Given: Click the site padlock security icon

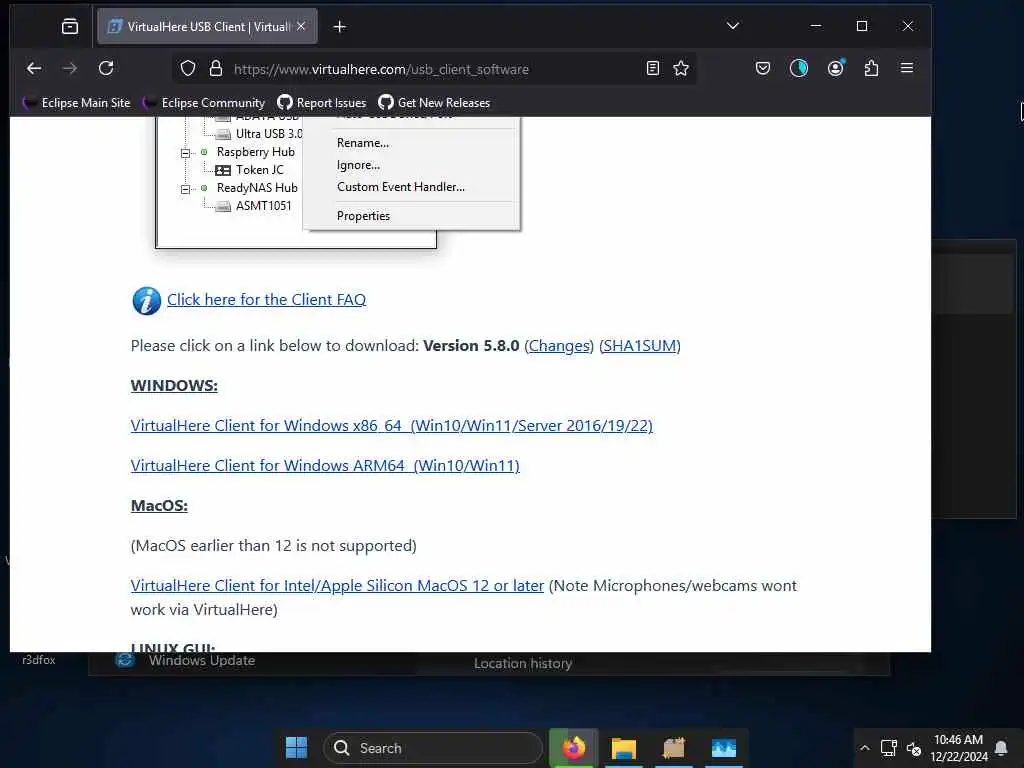Looking at the screenshot, I should click(x=216, y=69).
